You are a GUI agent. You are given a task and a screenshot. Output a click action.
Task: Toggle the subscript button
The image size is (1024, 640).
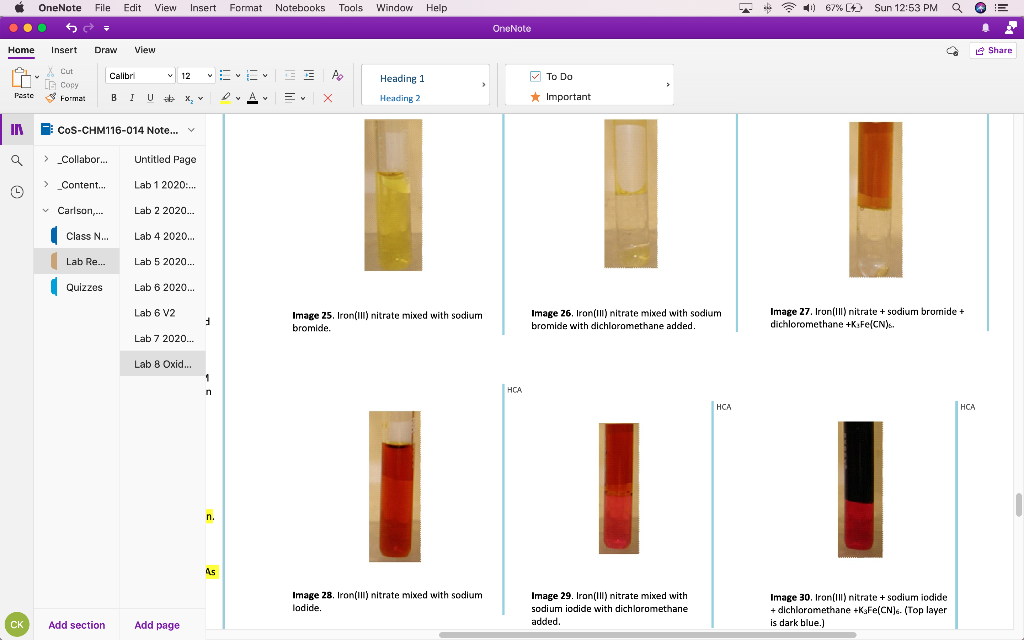(x=189, y=98)
